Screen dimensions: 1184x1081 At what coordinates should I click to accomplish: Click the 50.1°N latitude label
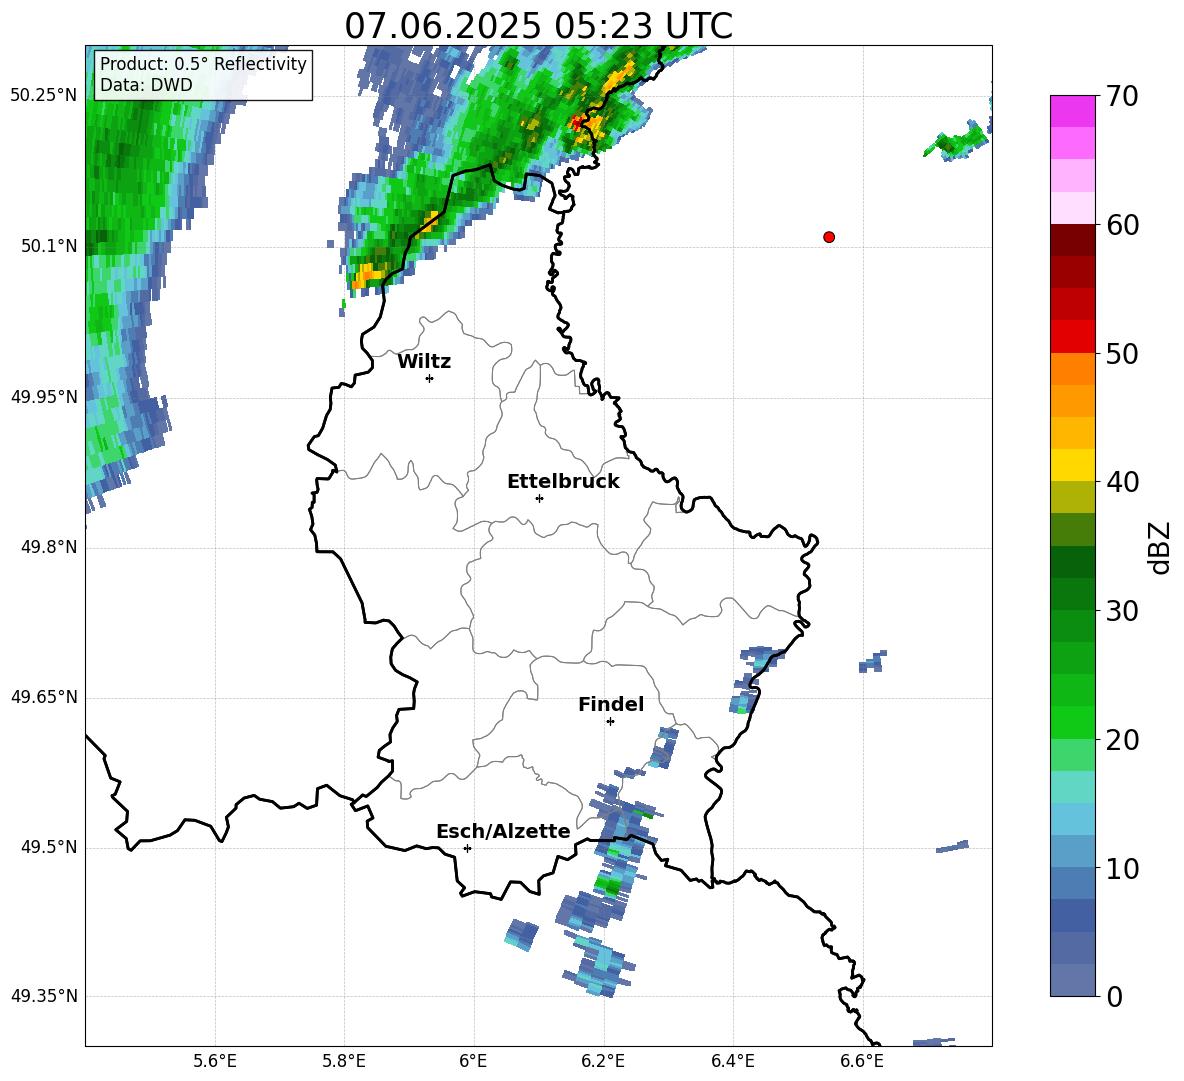click(49, 246)
